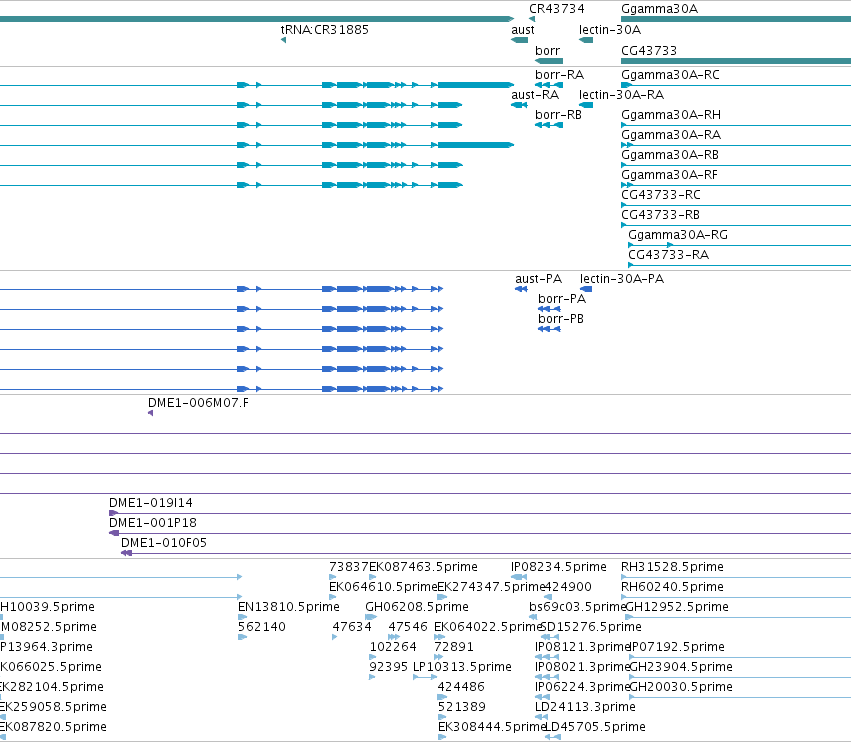Screen dimensions: 851x742
Task: Click the lectin-30A-PA protein label
Action: pos(621,279)
